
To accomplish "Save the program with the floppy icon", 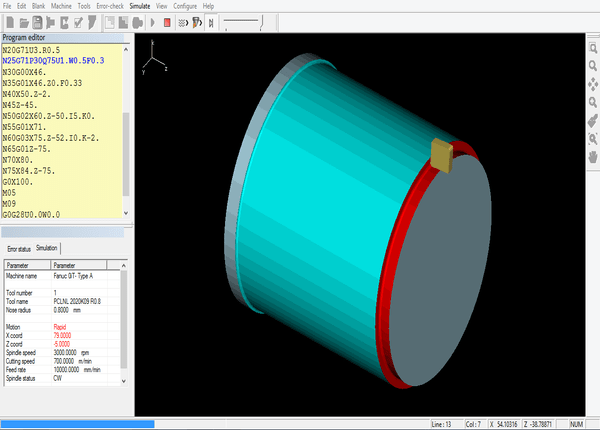I will (37, 23).
